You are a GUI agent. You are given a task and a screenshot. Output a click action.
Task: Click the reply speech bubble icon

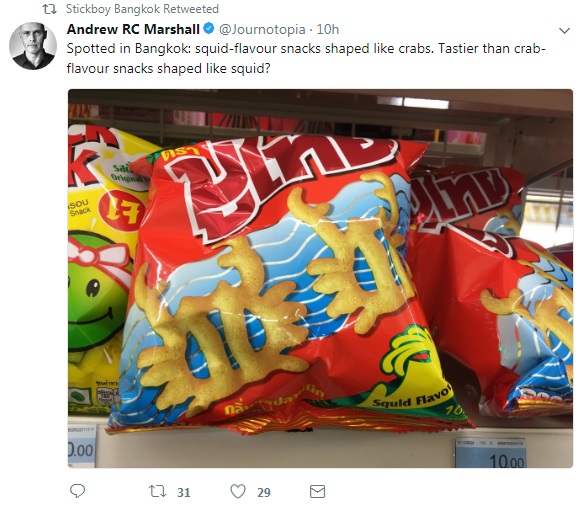[78, 491]
